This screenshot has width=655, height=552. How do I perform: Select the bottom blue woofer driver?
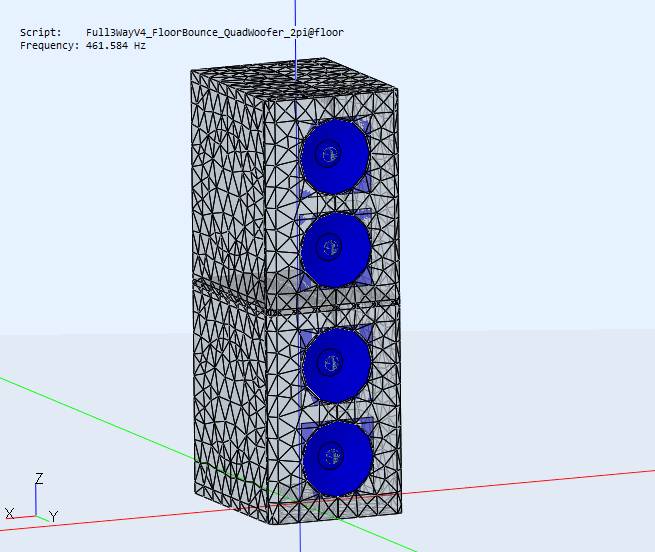(x=338, y=459)
